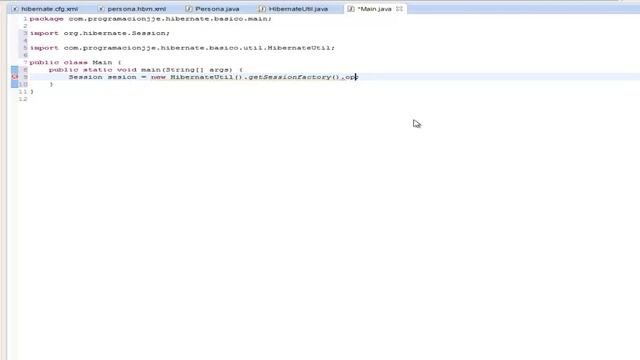This screenshot has width=640, height=360.
Task: Click 'getSessionFactory()' in line 9
Action: pyautogui.click(x=294, y=77)
